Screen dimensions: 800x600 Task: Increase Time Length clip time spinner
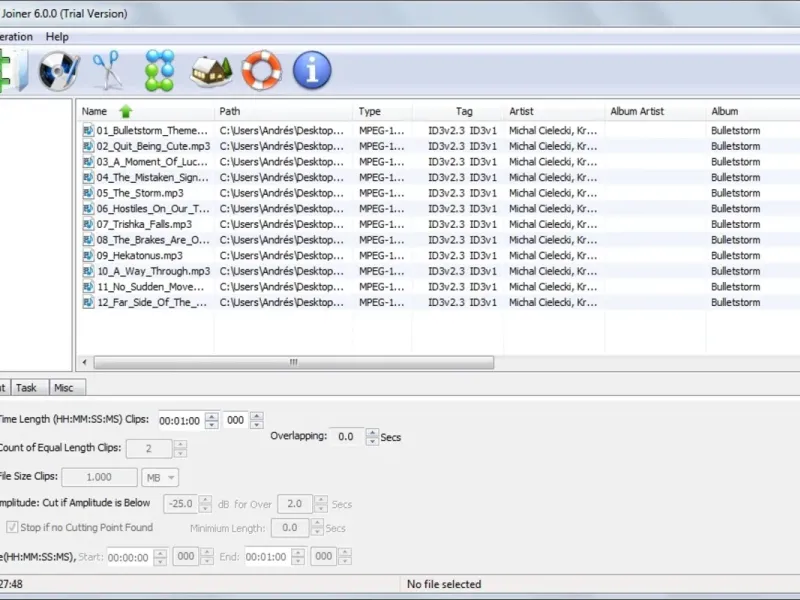[212, 420]
